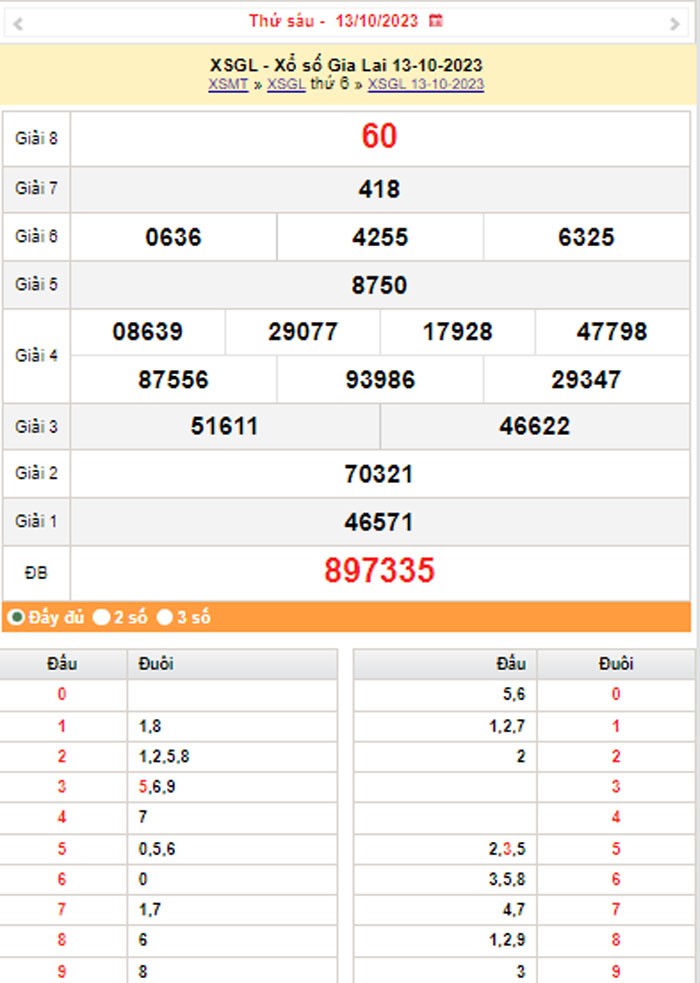Click the ĐB special prize 897335
The image size is (700, 983).
379,570
